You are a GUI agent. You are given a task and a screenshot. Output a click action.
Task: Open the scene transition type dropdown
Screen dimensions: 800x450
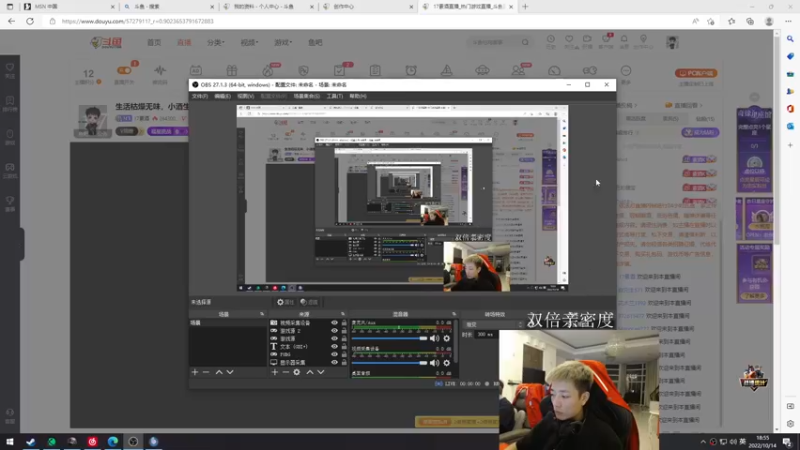click(493, 324)
